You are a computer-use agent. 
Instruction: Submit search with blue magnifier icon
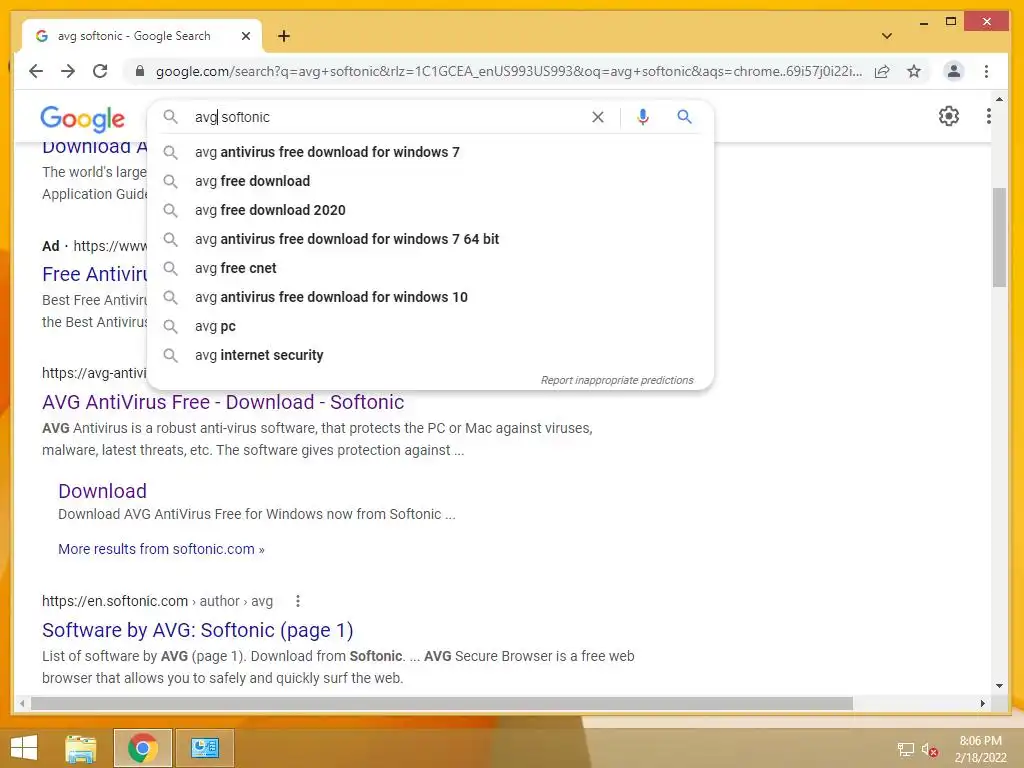(684, 117)
